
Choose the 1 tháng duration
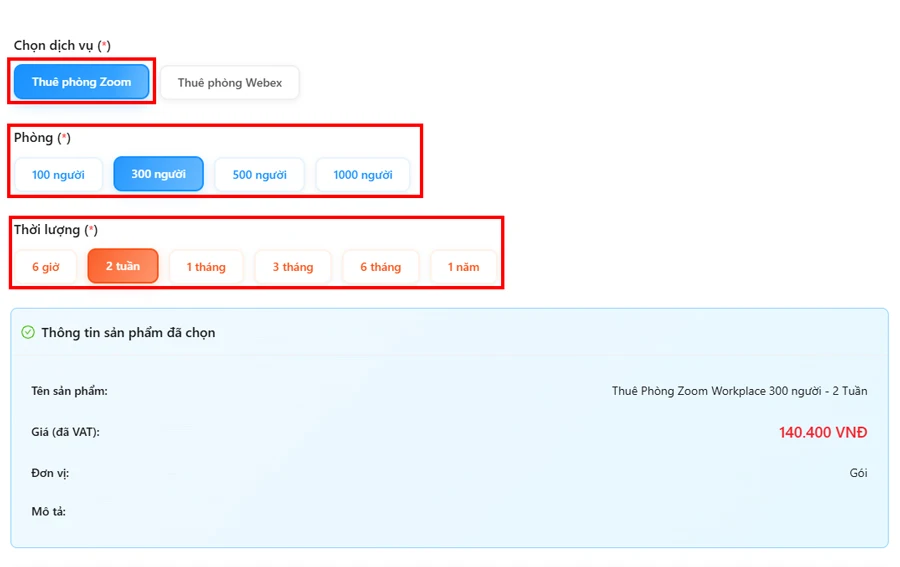pyautogui.click(x=206, y=267)
